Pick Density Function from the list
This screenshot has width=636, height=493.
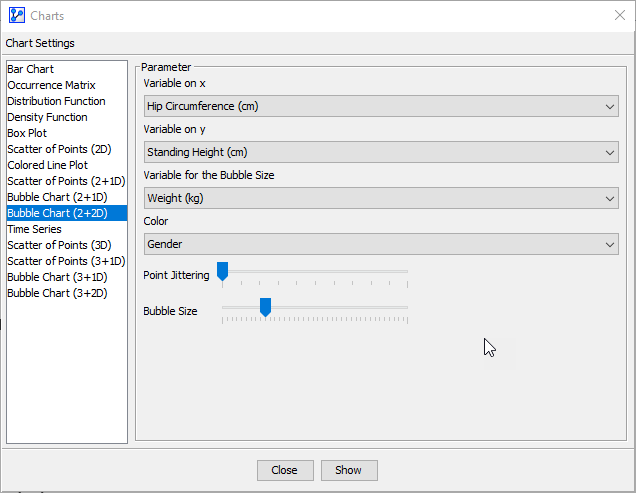(47, 117)
